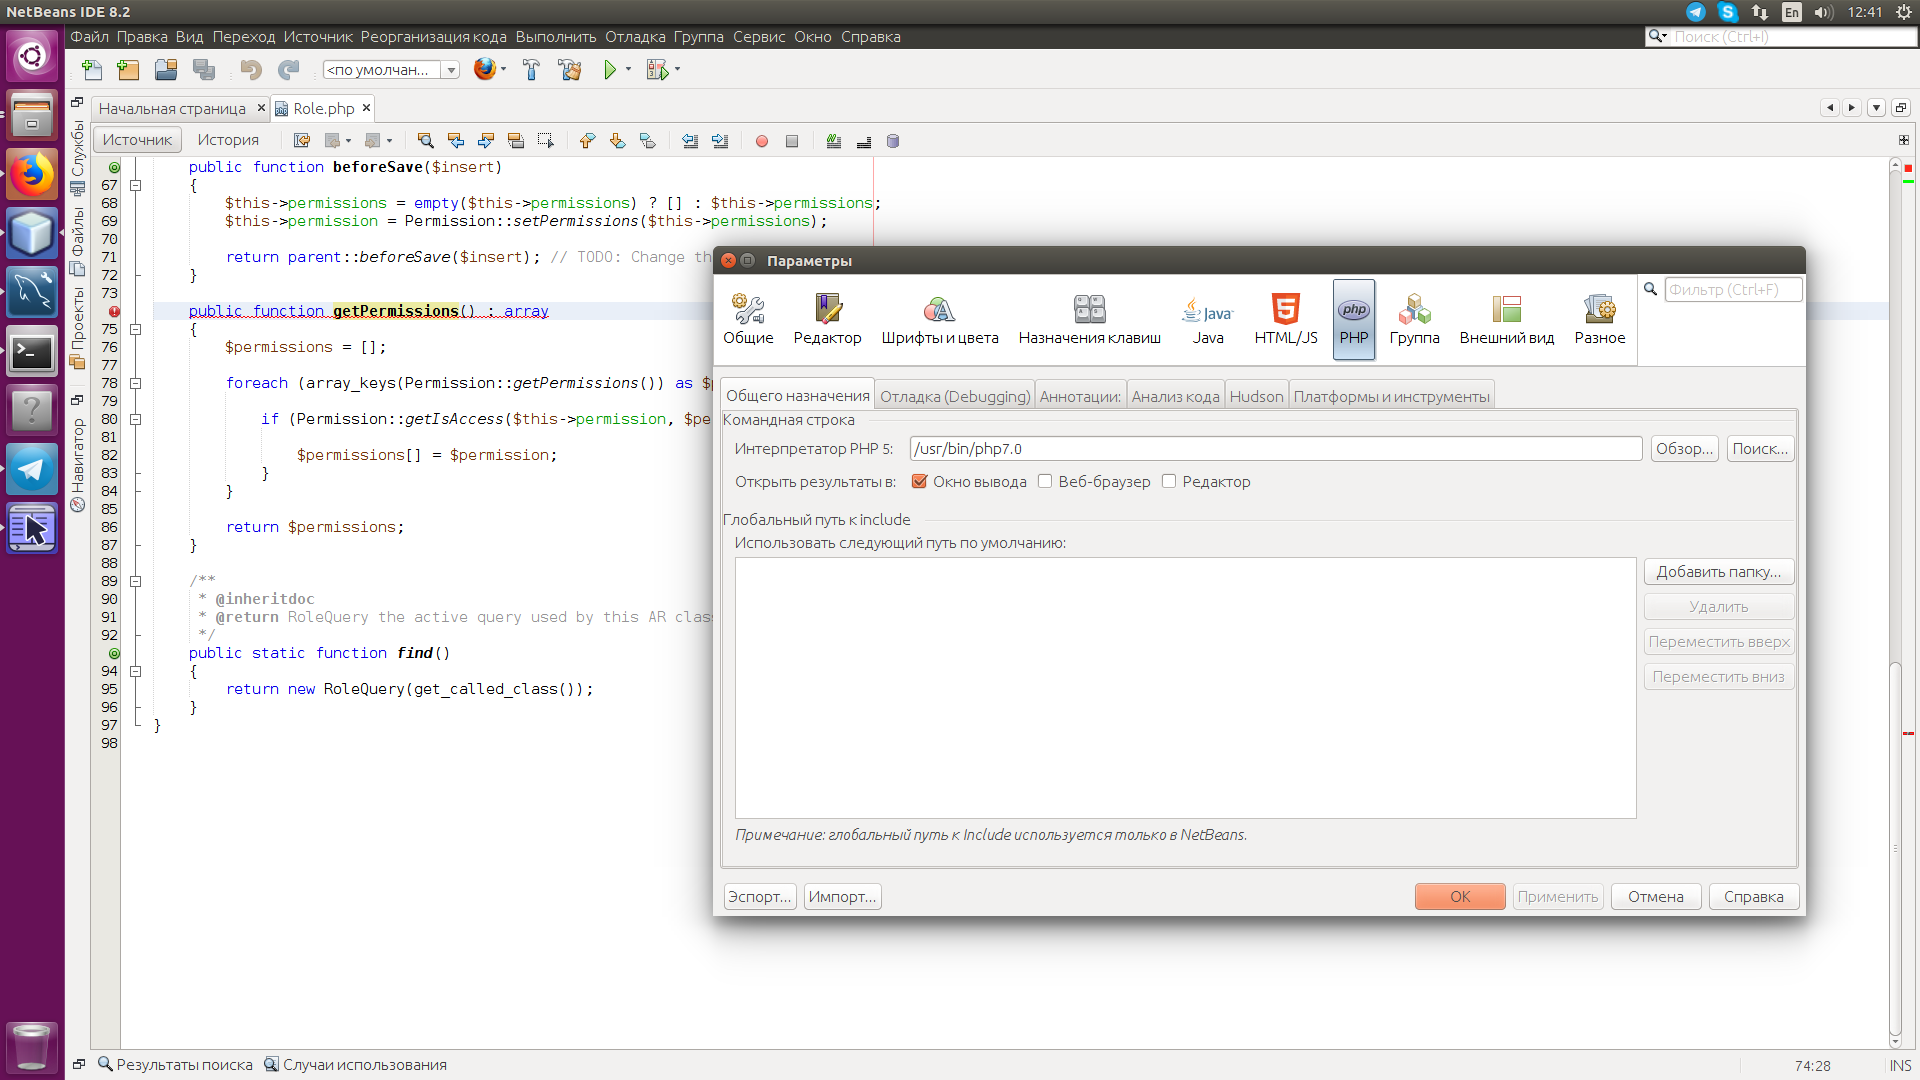Viewport: 1920px width, 1080px height.
Task: Click the Поиск (Ctrl+I) quick search field
Action: 1793,37
